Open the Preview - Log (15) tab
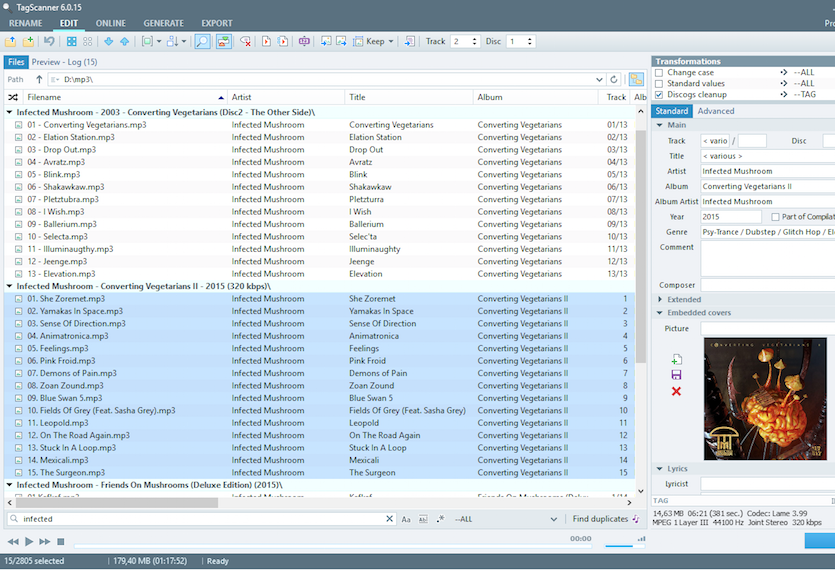This screenshot has height=570, width=835. coord(64,62)
